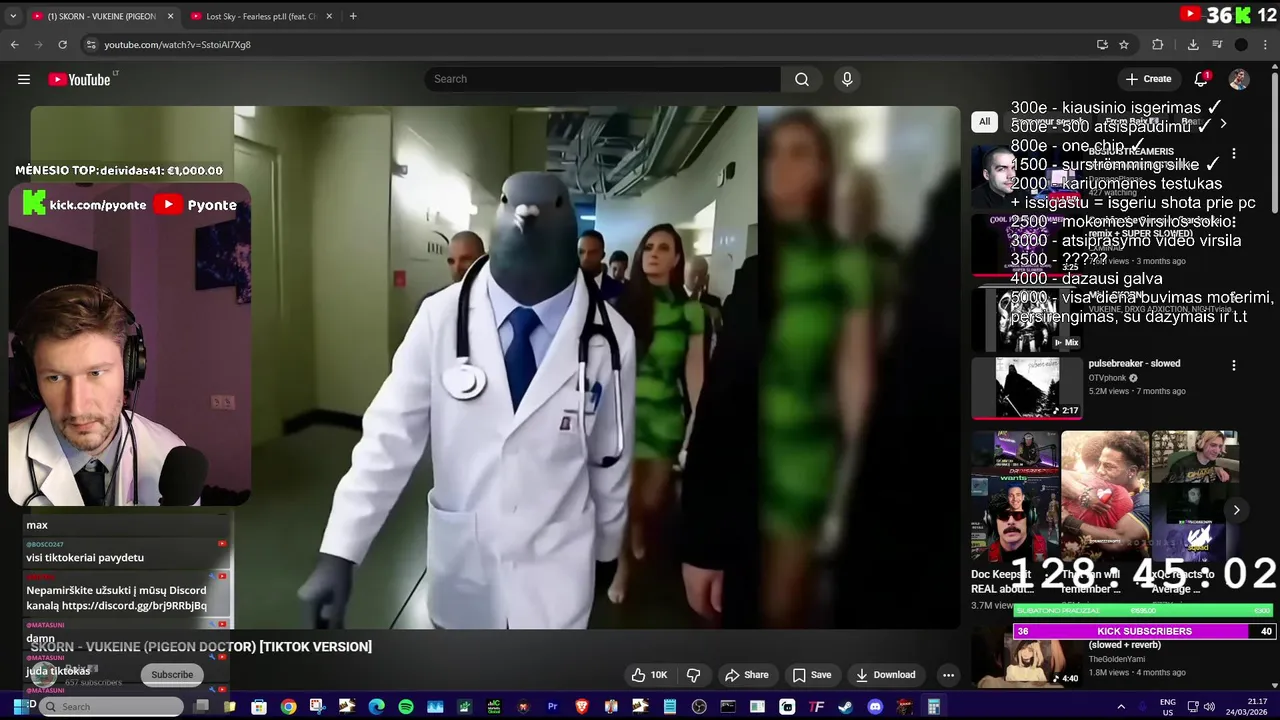Screen dimensions: 1280x720
Task: Open Premiere Pro from the taskbar
Action: coord(552,707)
